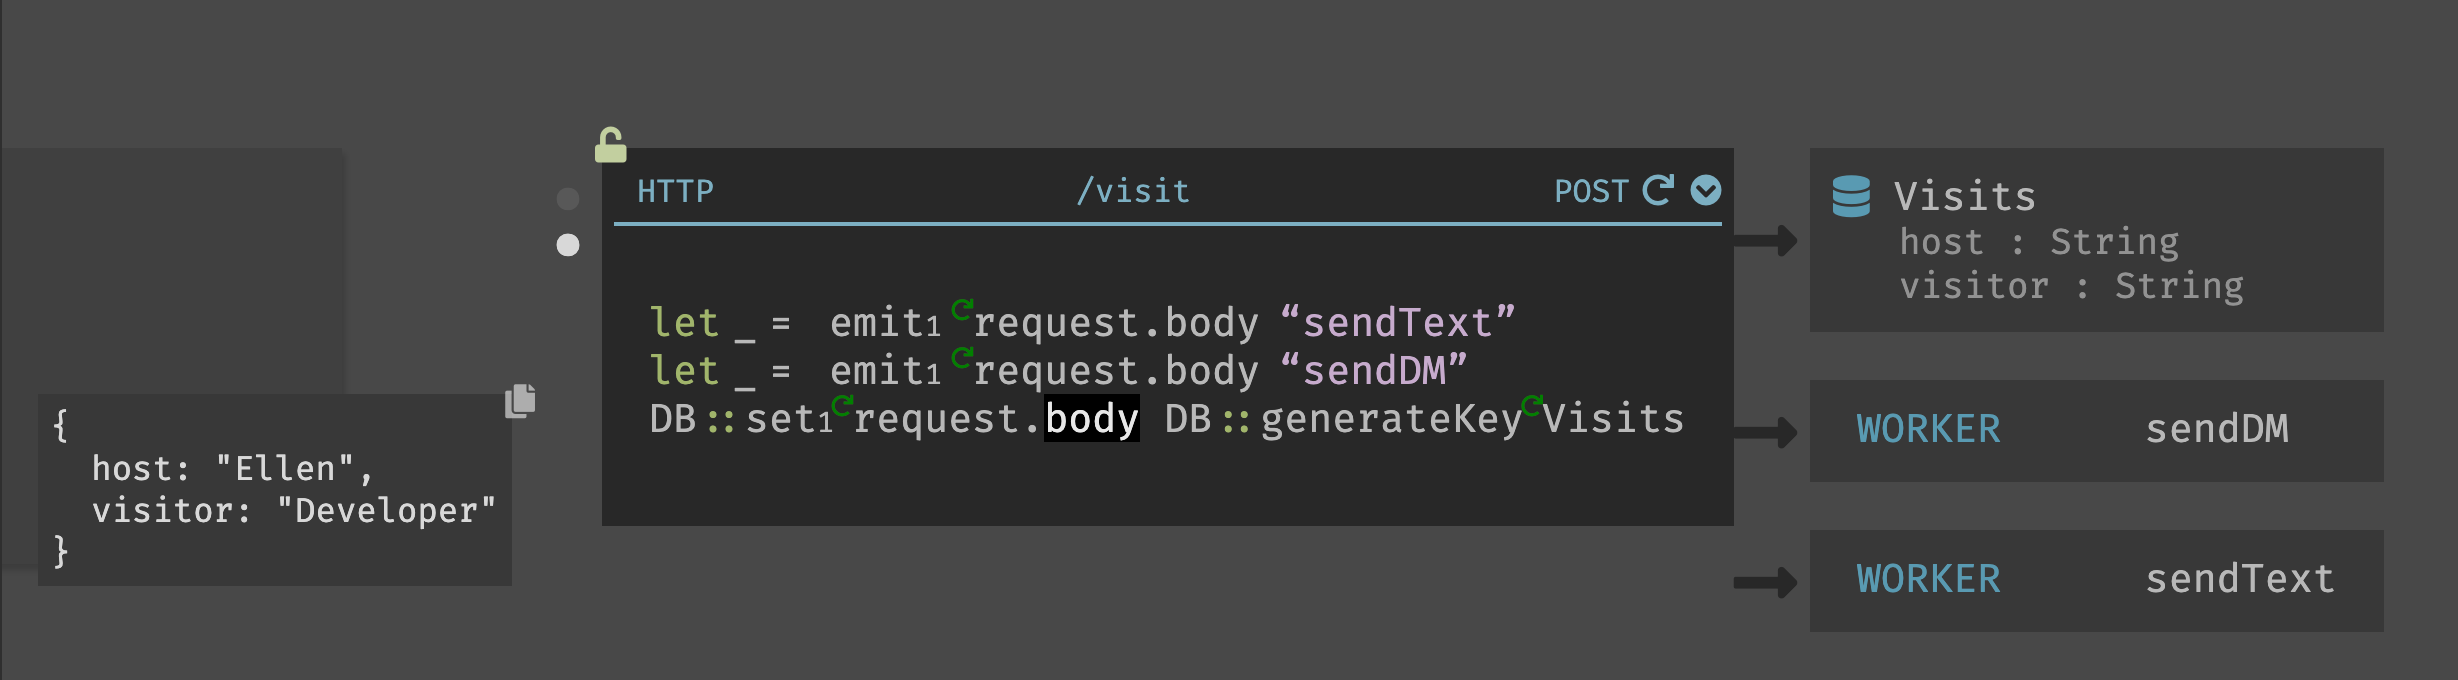Click the "sendText" string in first line
The height and width of the screenshot is (680, 2458).
[x=1397, y=323]
